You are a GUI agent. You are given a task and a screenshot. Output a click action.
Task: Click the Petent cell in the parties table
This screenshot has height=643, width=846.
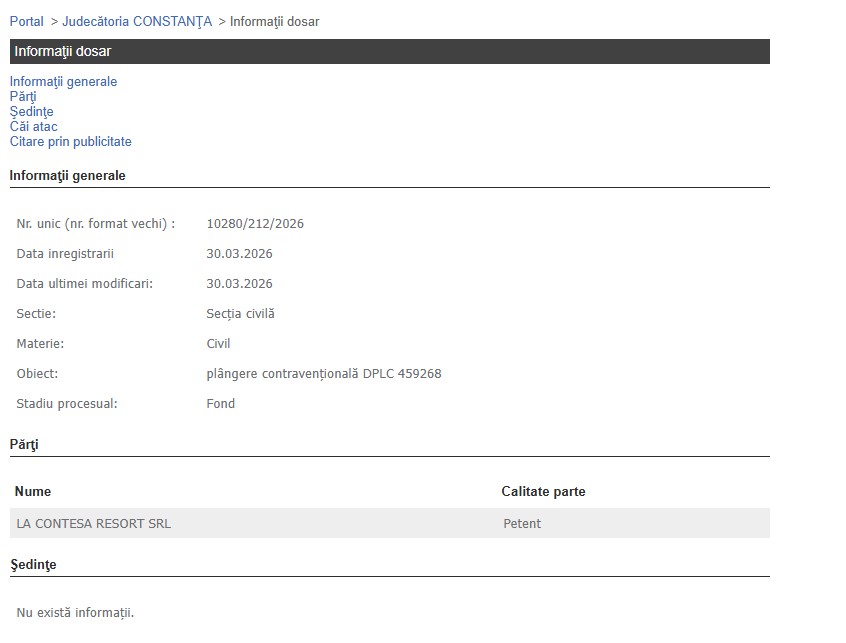[522, 523]
